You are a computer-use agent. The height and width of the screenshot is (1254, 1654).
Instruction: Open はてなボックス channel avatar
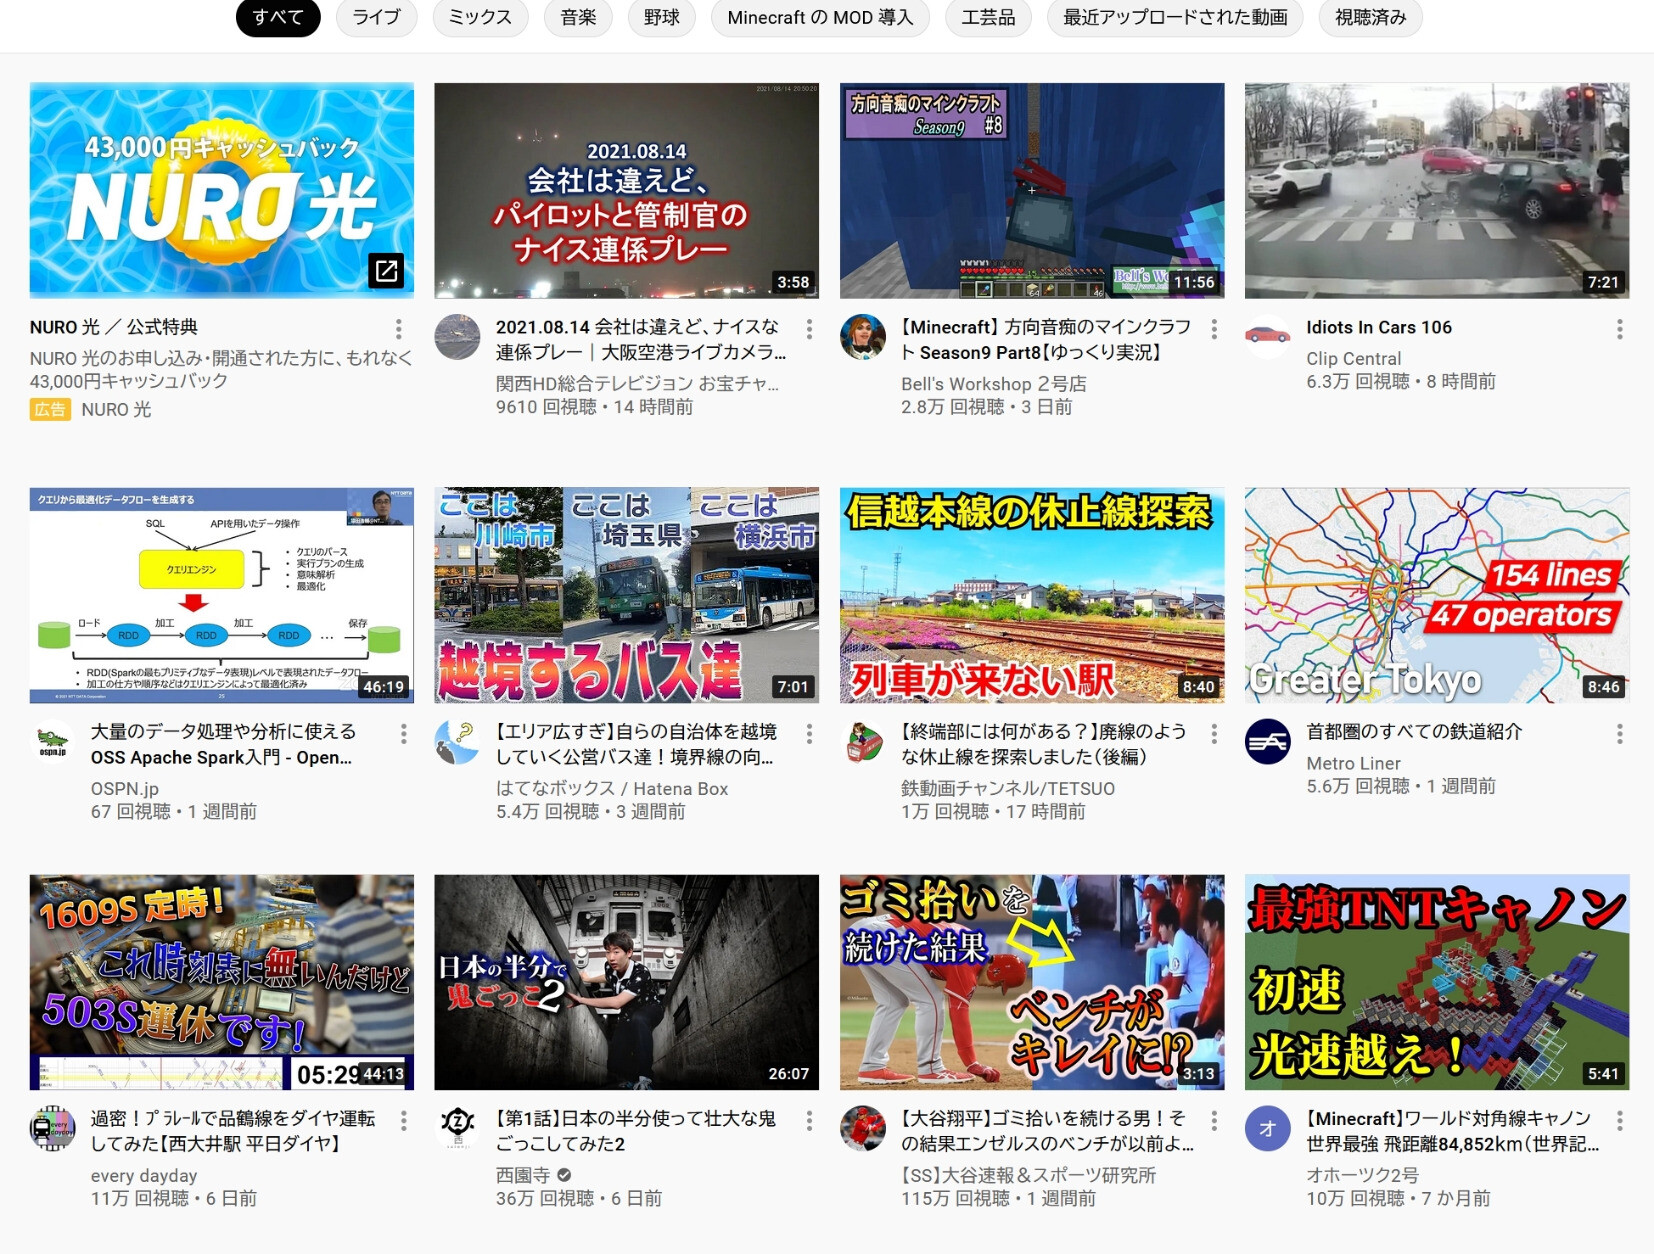[457, 742]
